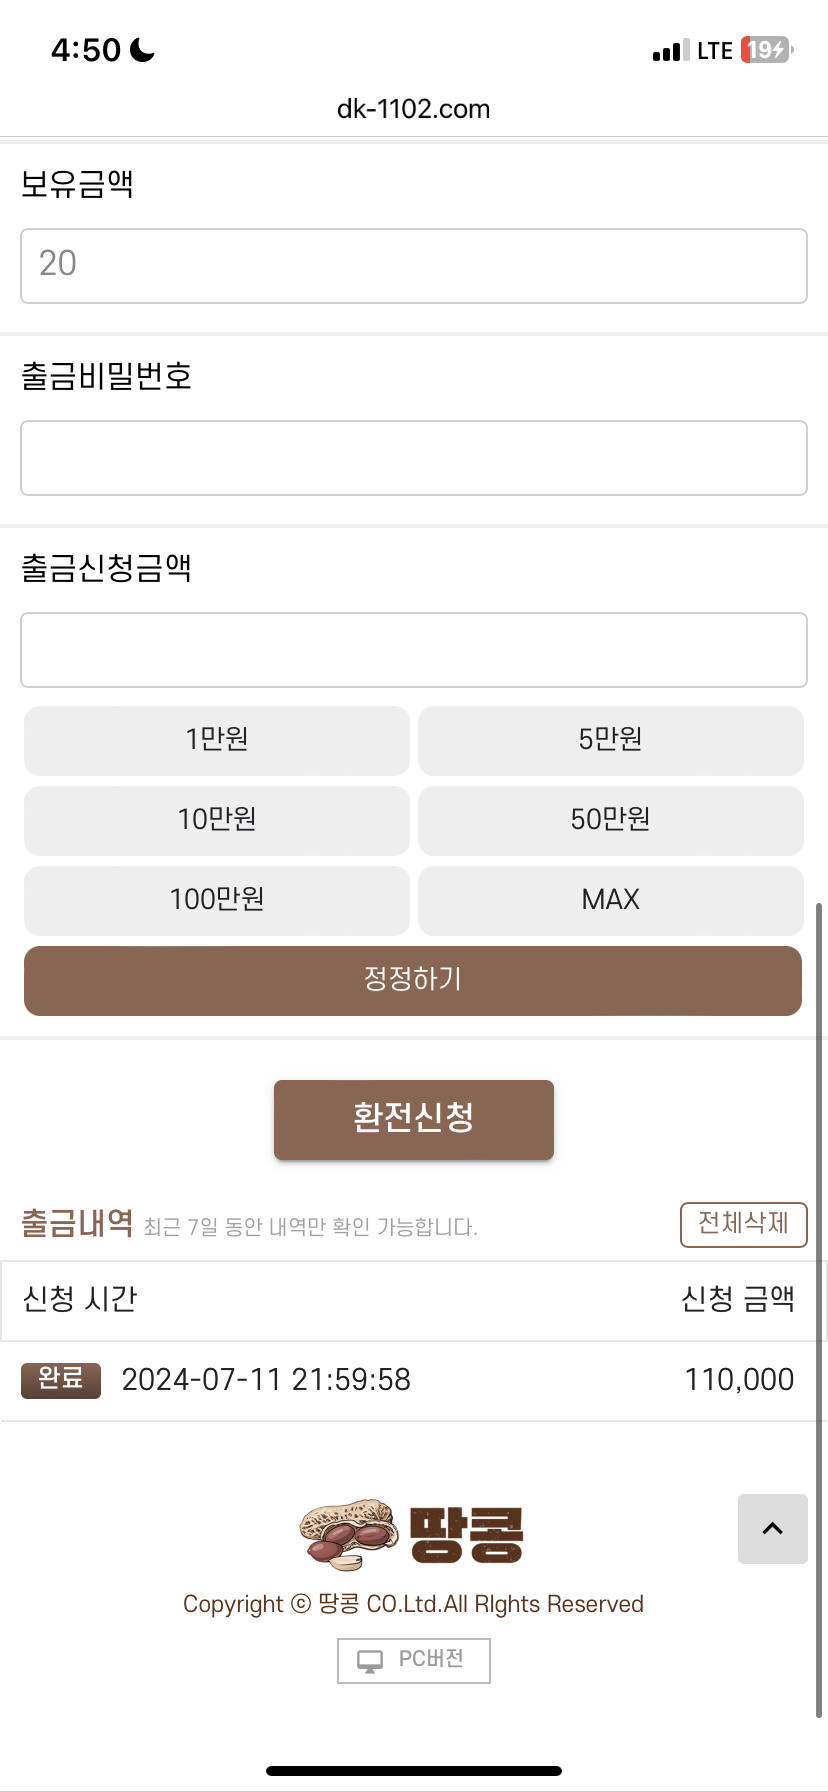Focus the 출금신청금액 amount field

[x=414, y=650]
